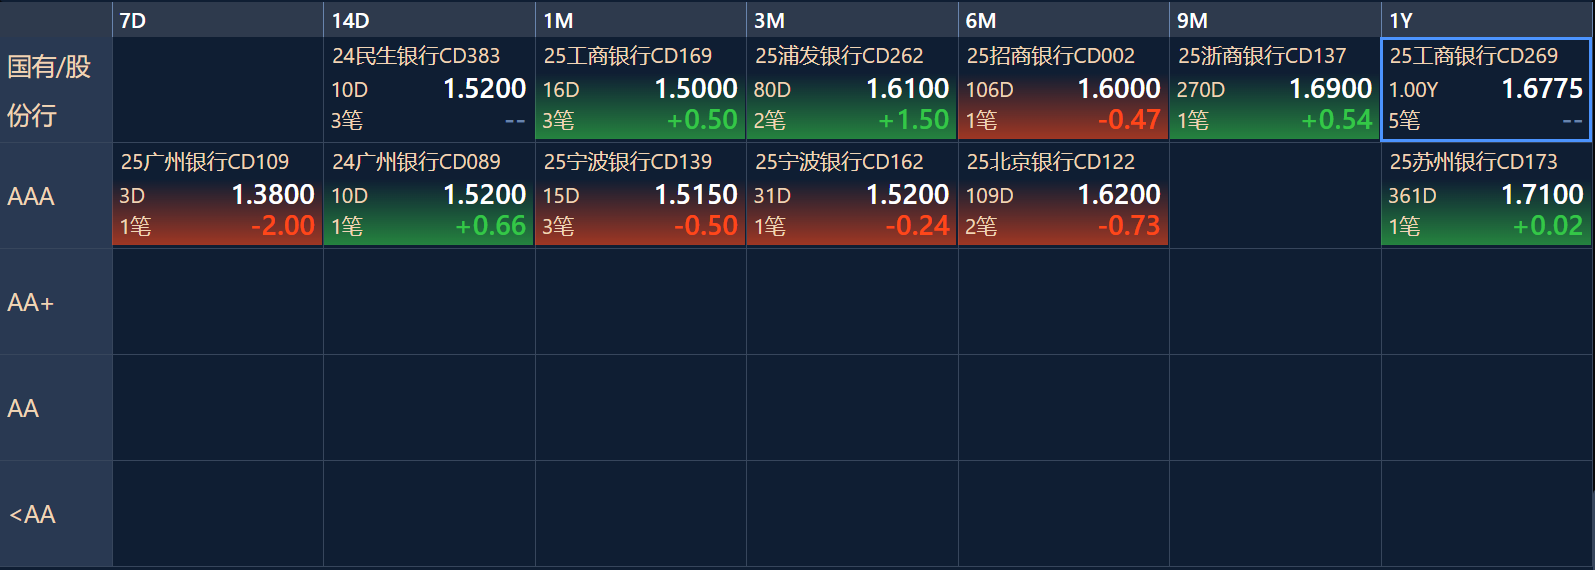Select the 9M tenor column header
Viewport: 1595px width, 570px height.
(x=1275, y=20)
